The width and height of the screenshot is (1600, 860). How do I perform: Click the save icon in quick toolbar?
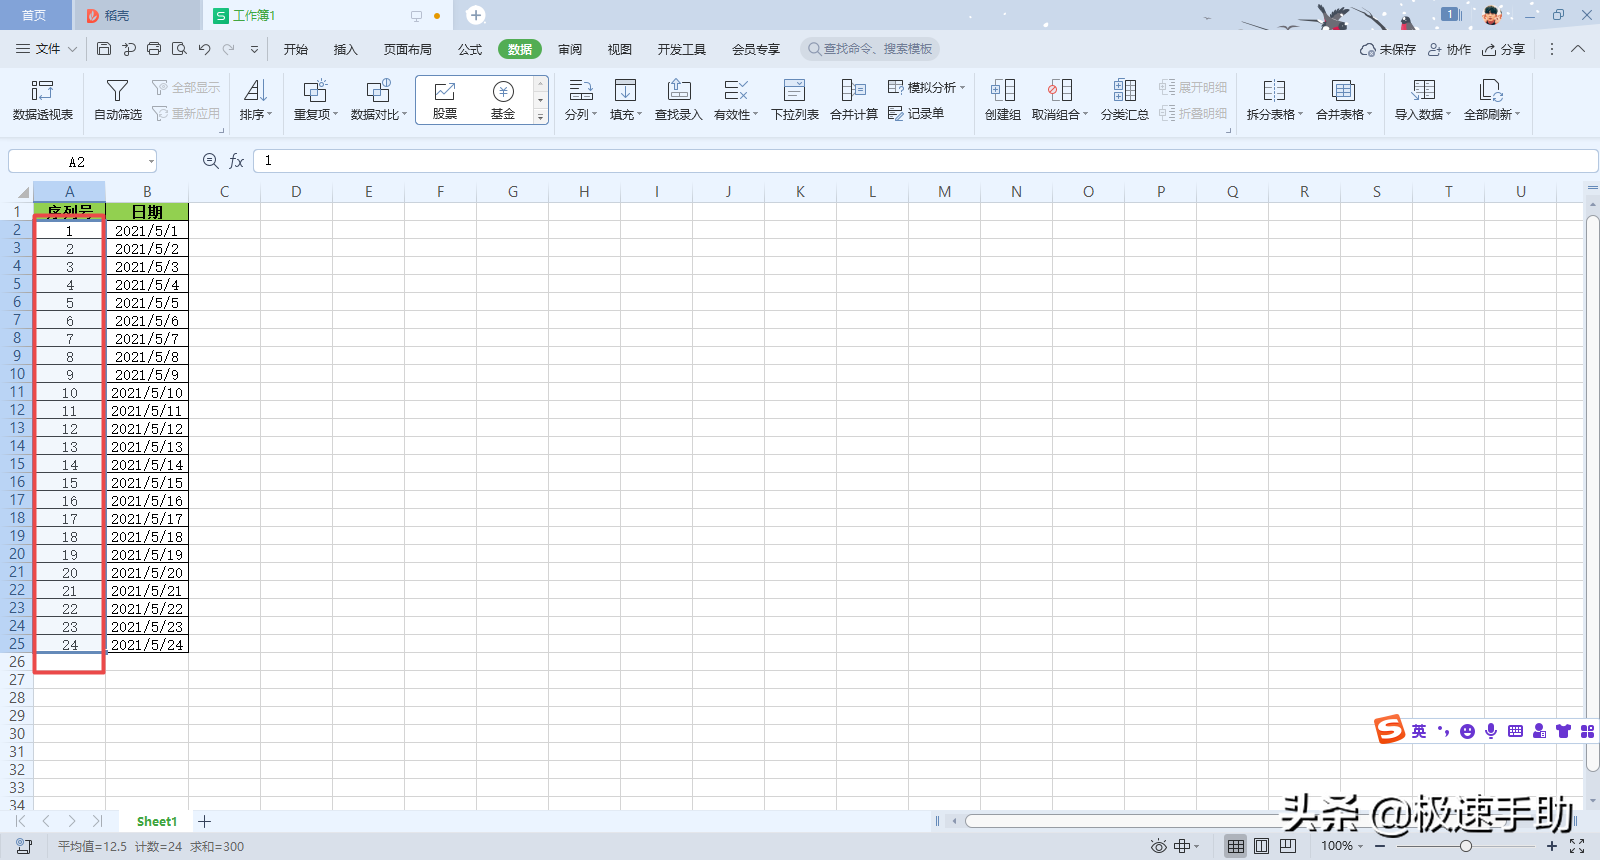[104, 49]
